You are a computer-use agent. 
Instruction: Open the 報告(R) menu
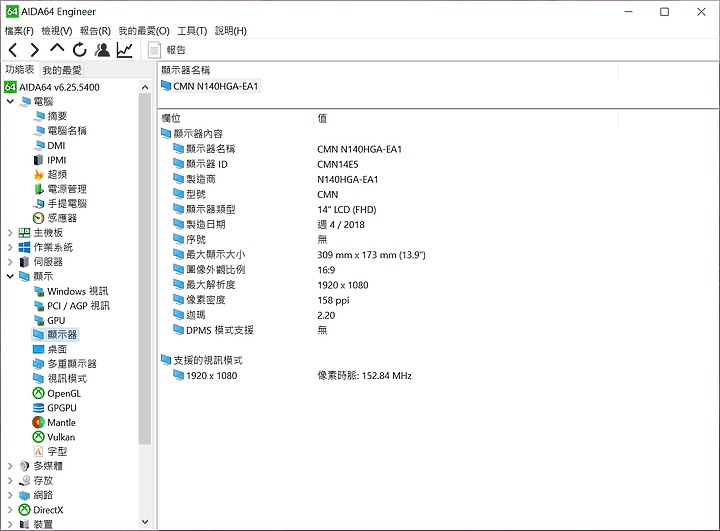click(x=95, y=31)
